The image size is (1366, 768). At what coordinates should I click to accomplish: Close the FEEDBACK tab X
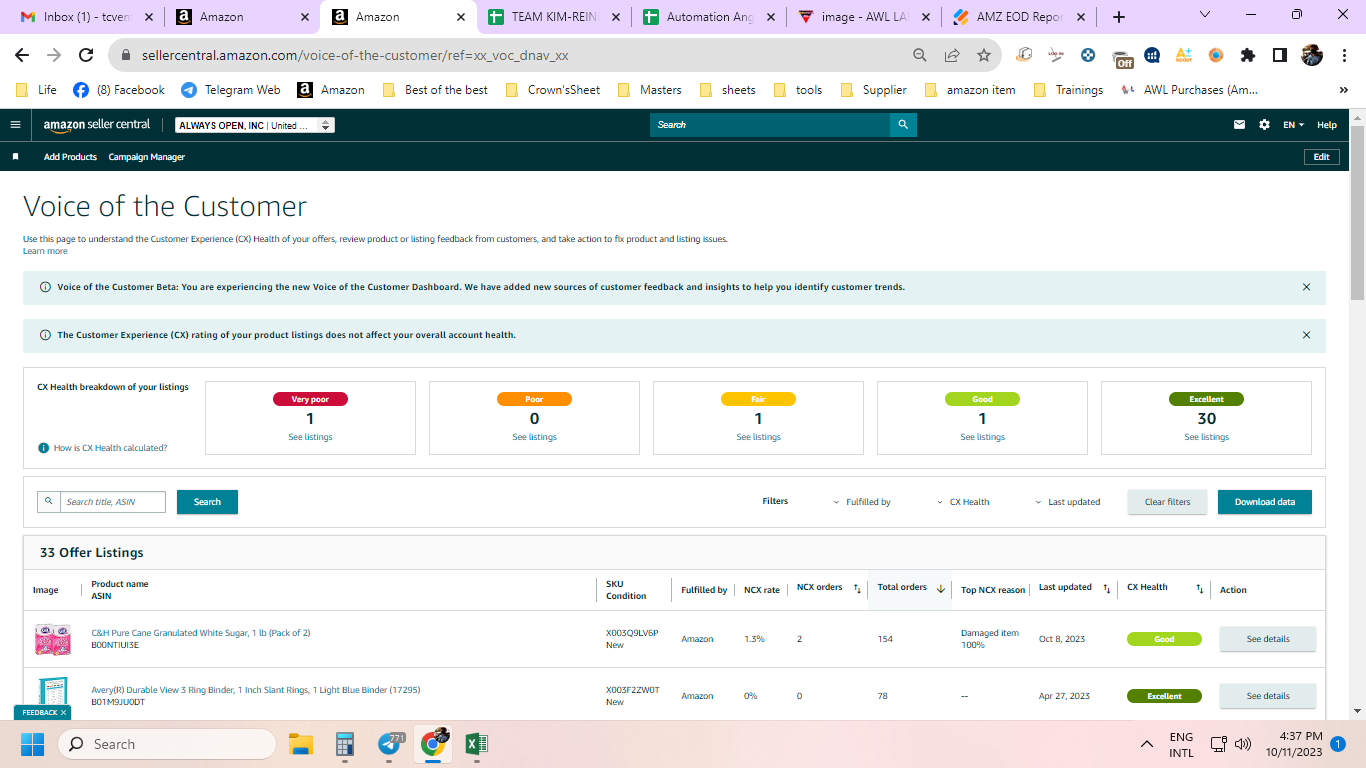tap(63, 713)
